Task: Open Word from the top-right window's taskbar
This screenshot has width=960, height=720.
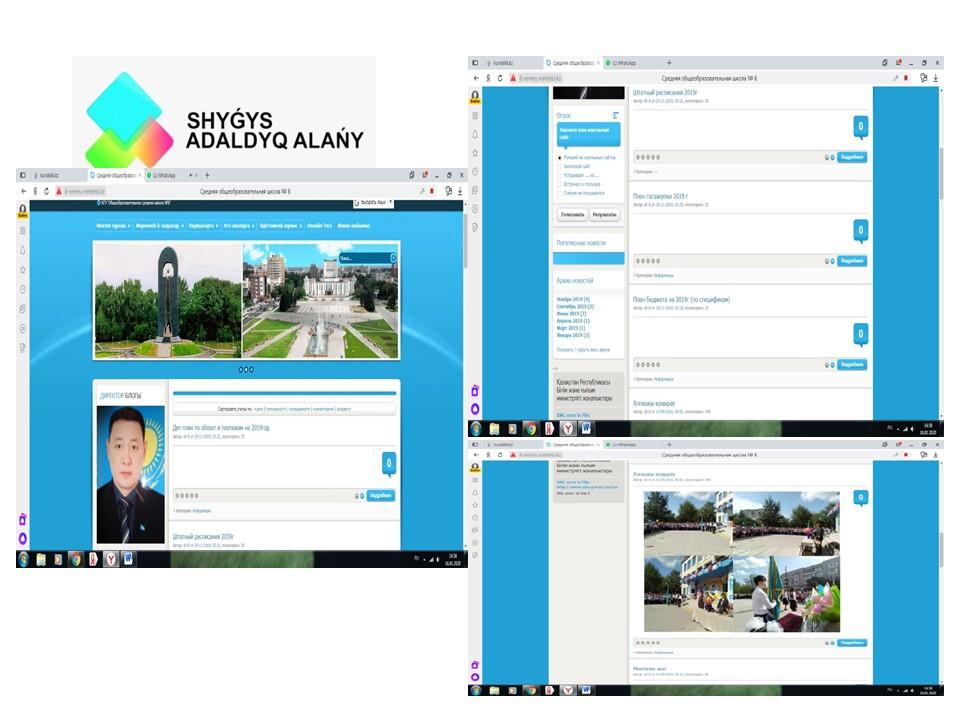Action: point(586,429)
